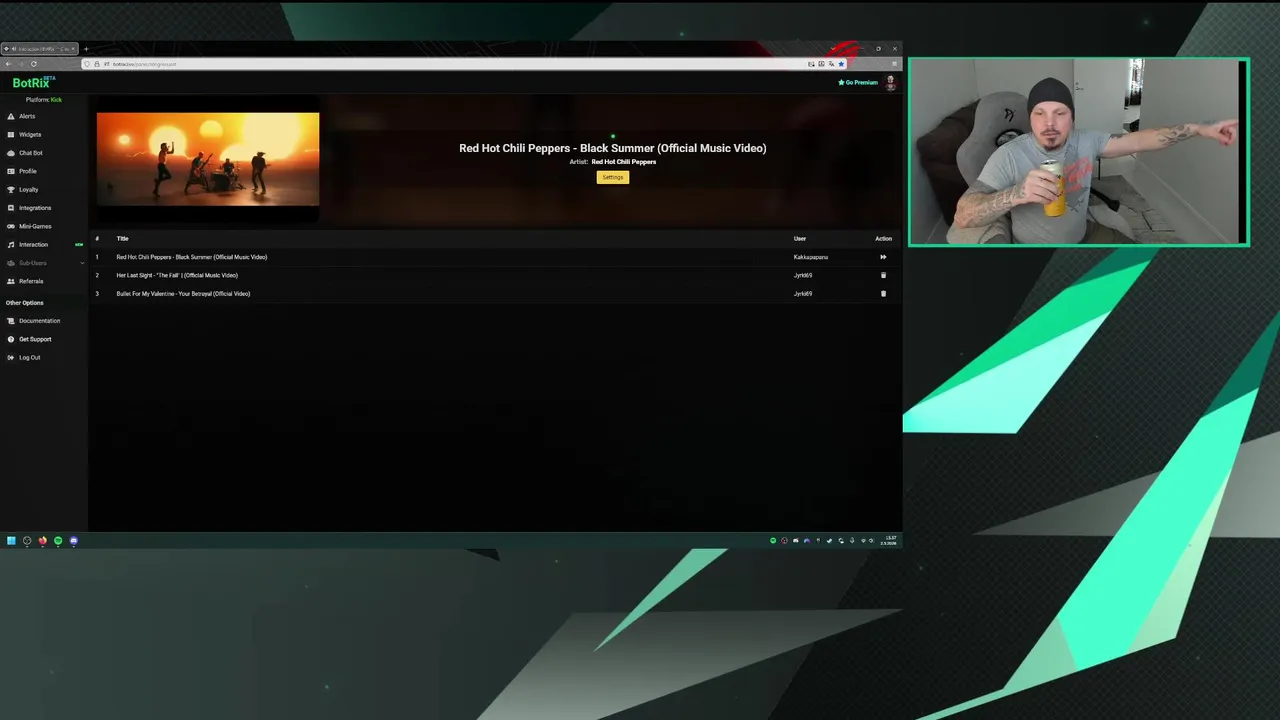Open Mini-Games in the sidebar
Screen dimensions: 1280x720
(29, 226)
